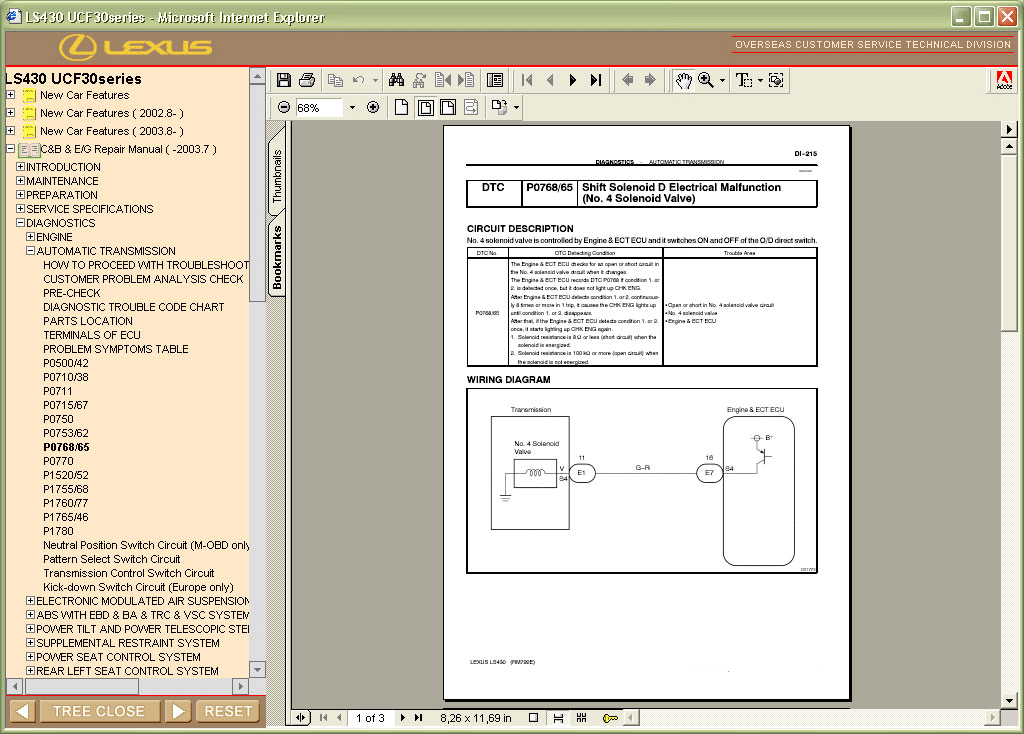Go to previous view arrow
1024x734 pixels.
628,80
